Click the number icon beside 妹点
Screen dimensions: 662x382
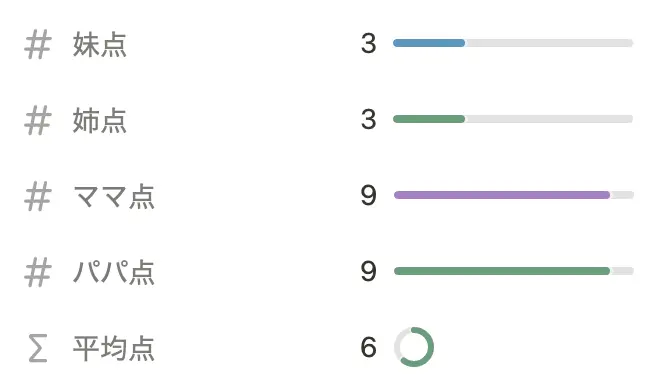coord(38,44)
